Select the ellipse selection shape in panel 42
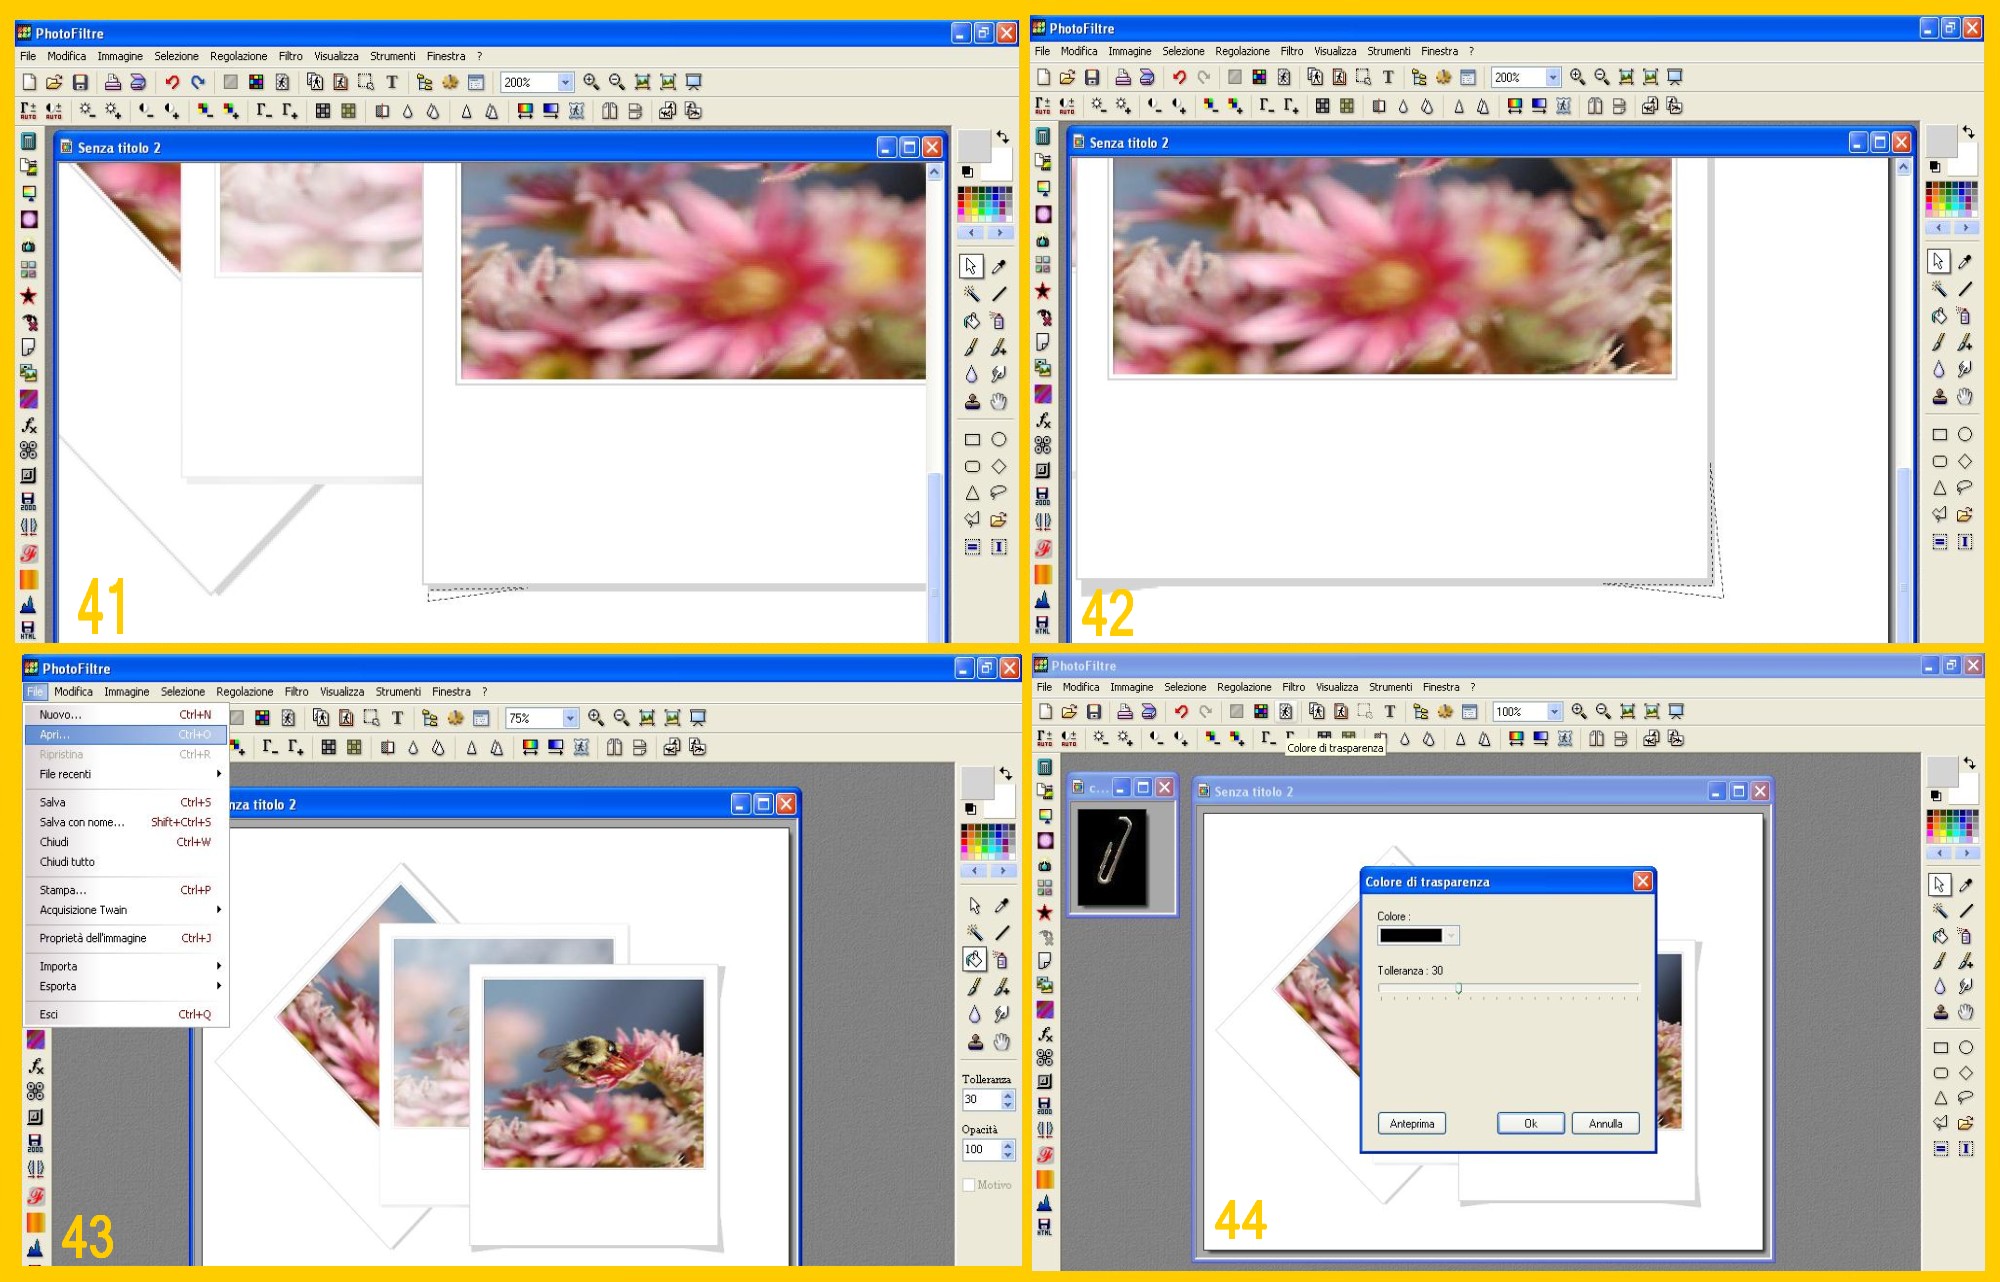This screenshot has height=1282, width=2000. point(1965,434)
